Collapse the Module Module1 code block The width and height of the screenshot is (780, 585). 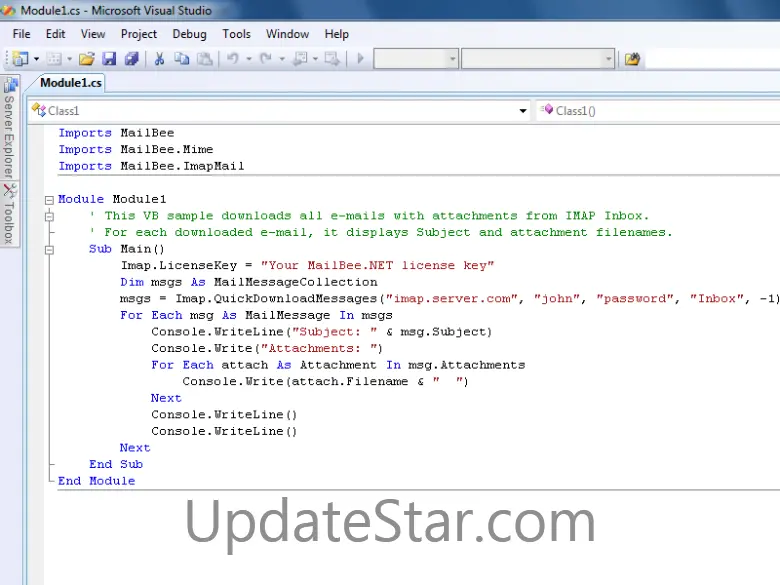click(x=49, y=200)
